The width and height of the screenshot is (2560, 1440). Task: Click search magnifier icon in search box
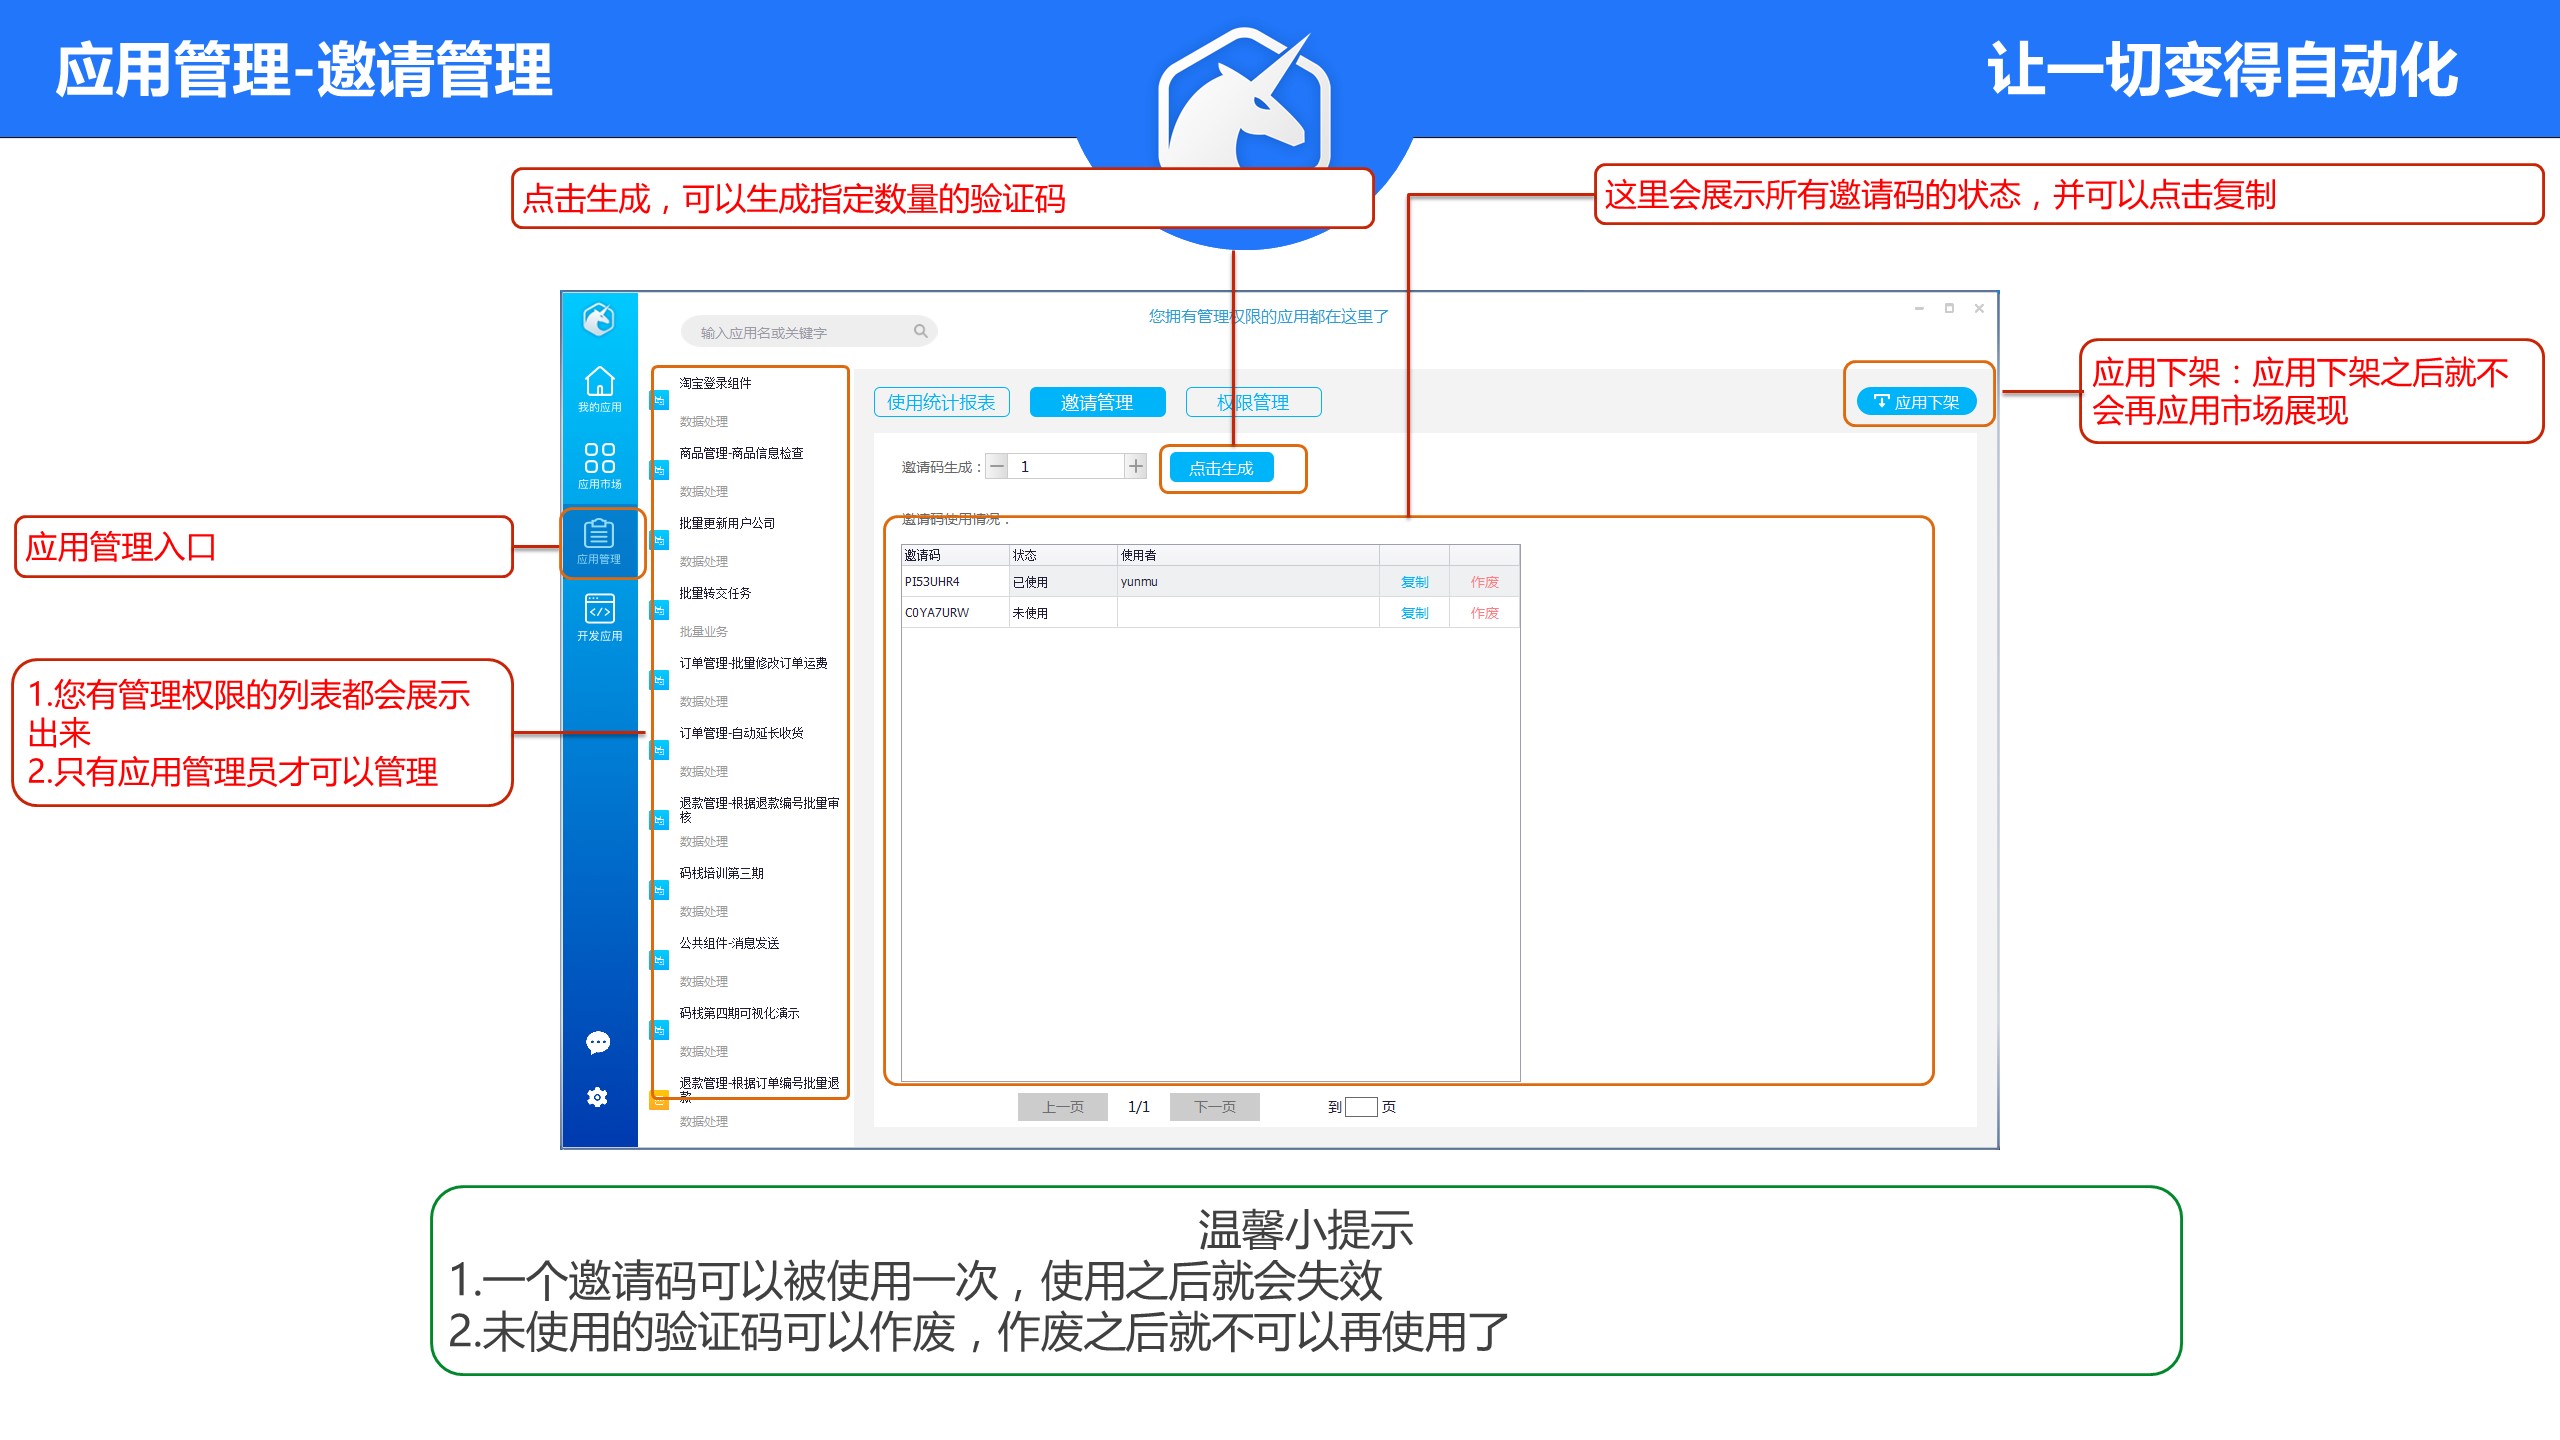pyautogui.click(x=920, y=331)
